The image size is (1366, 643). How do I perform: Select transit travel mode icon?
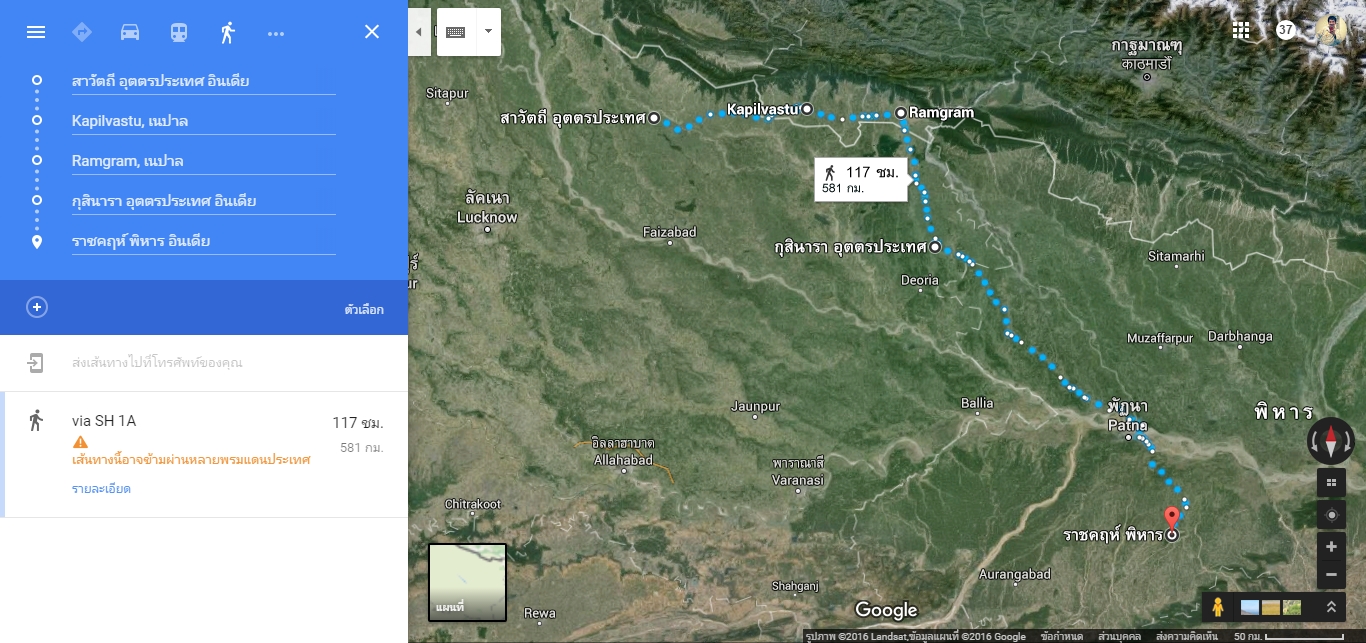pos(178,32)
